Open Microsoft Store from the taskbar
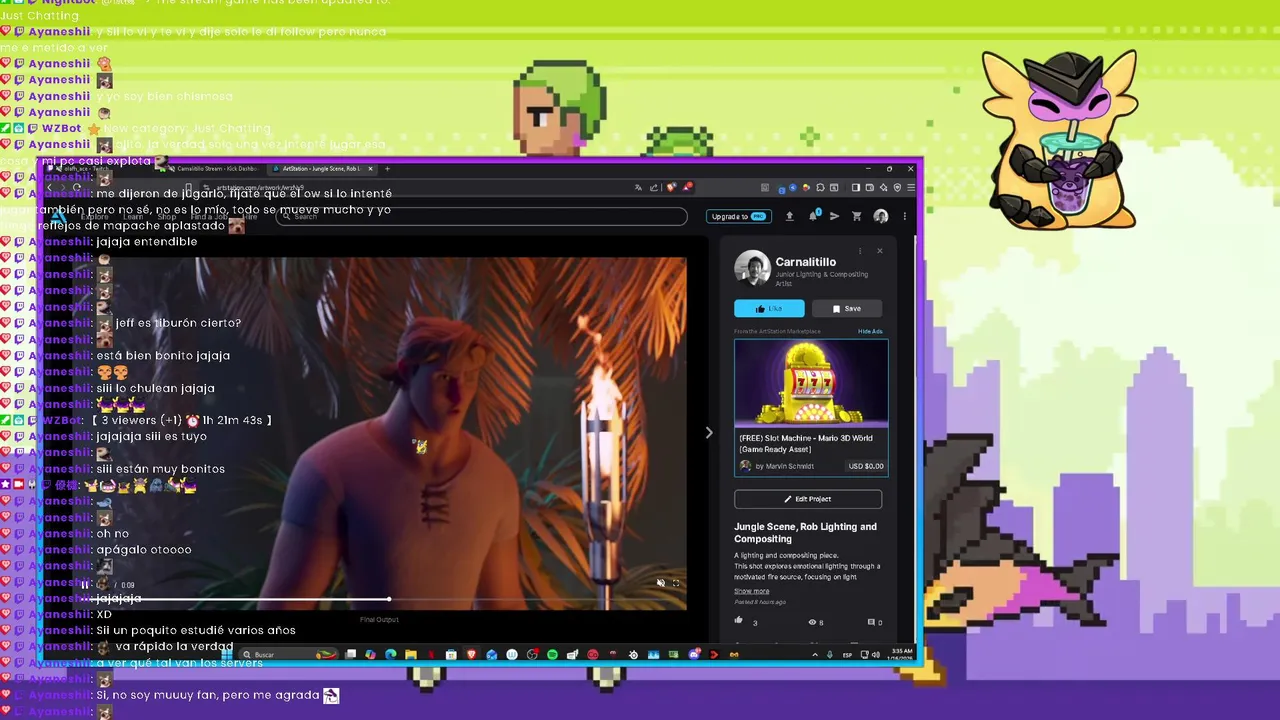This screenshot has height=720, width=1280. 451,654
